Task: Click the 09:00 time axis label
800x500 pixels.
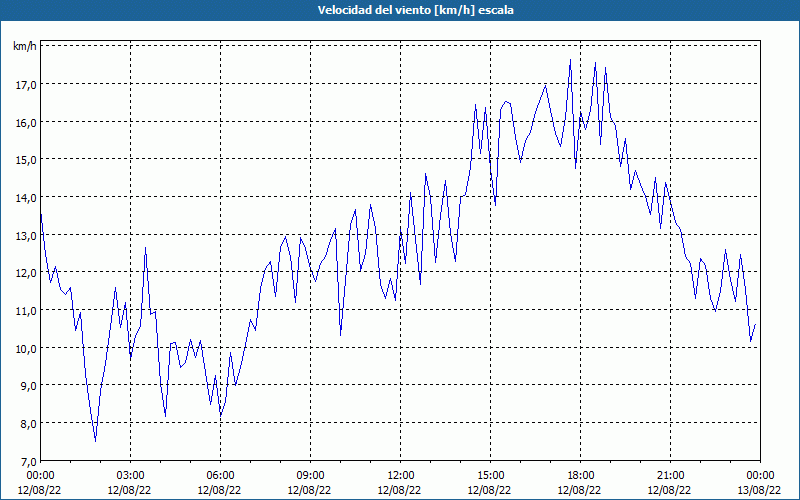Action: (310, 476)
